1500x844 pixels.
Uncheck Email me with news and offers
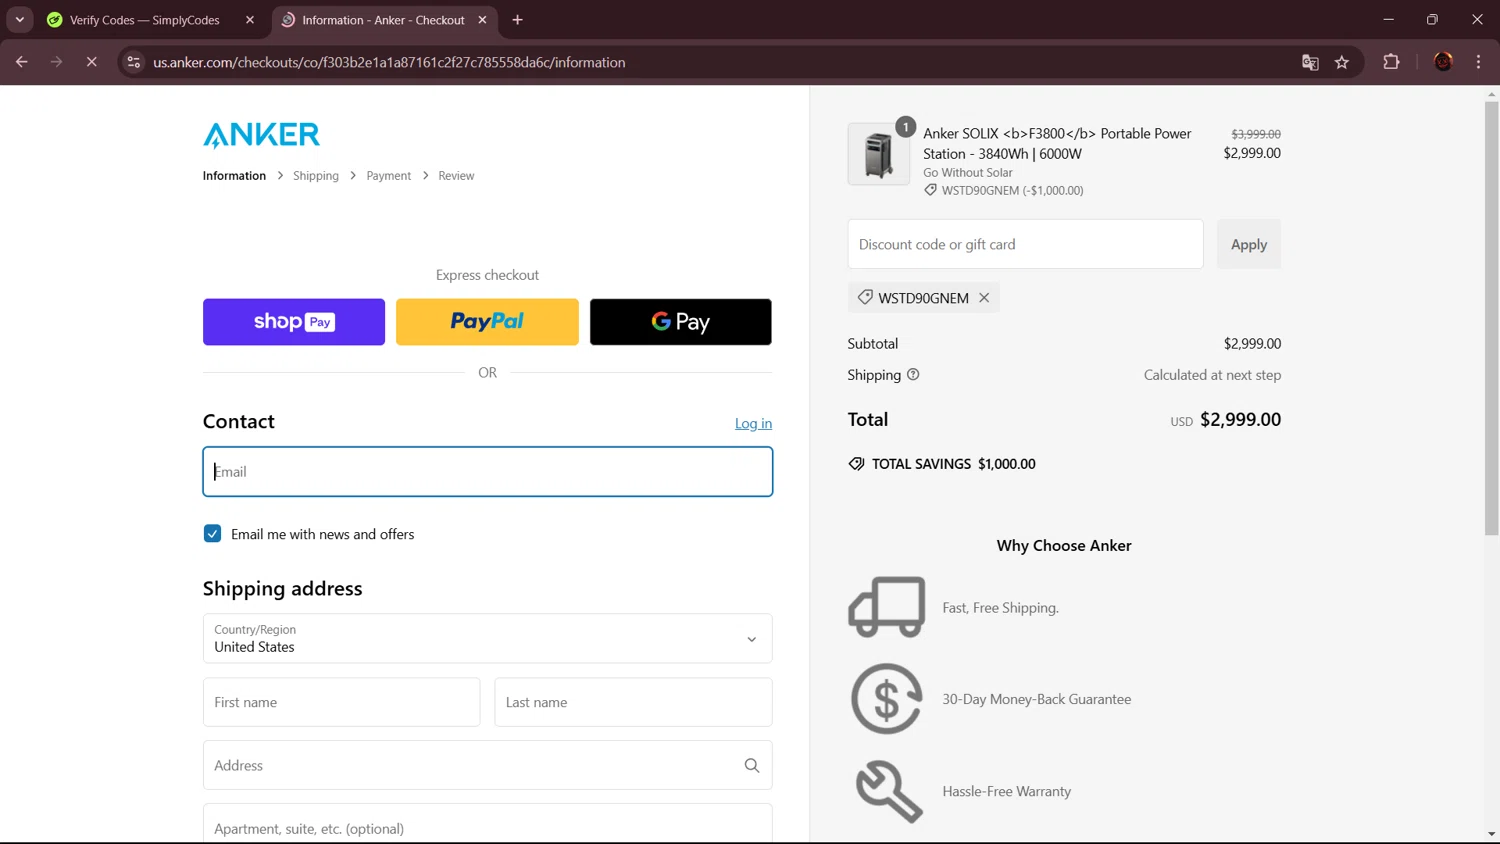tap(212, 534)
